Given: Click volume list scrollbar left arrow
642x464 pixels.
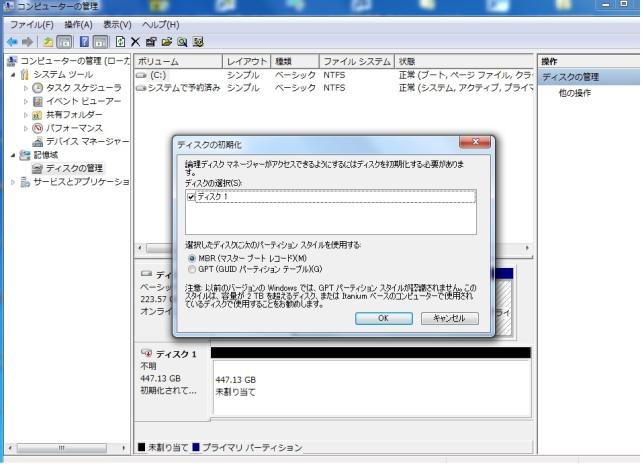Looking at the screenshot, I should [x=140, y=248].
